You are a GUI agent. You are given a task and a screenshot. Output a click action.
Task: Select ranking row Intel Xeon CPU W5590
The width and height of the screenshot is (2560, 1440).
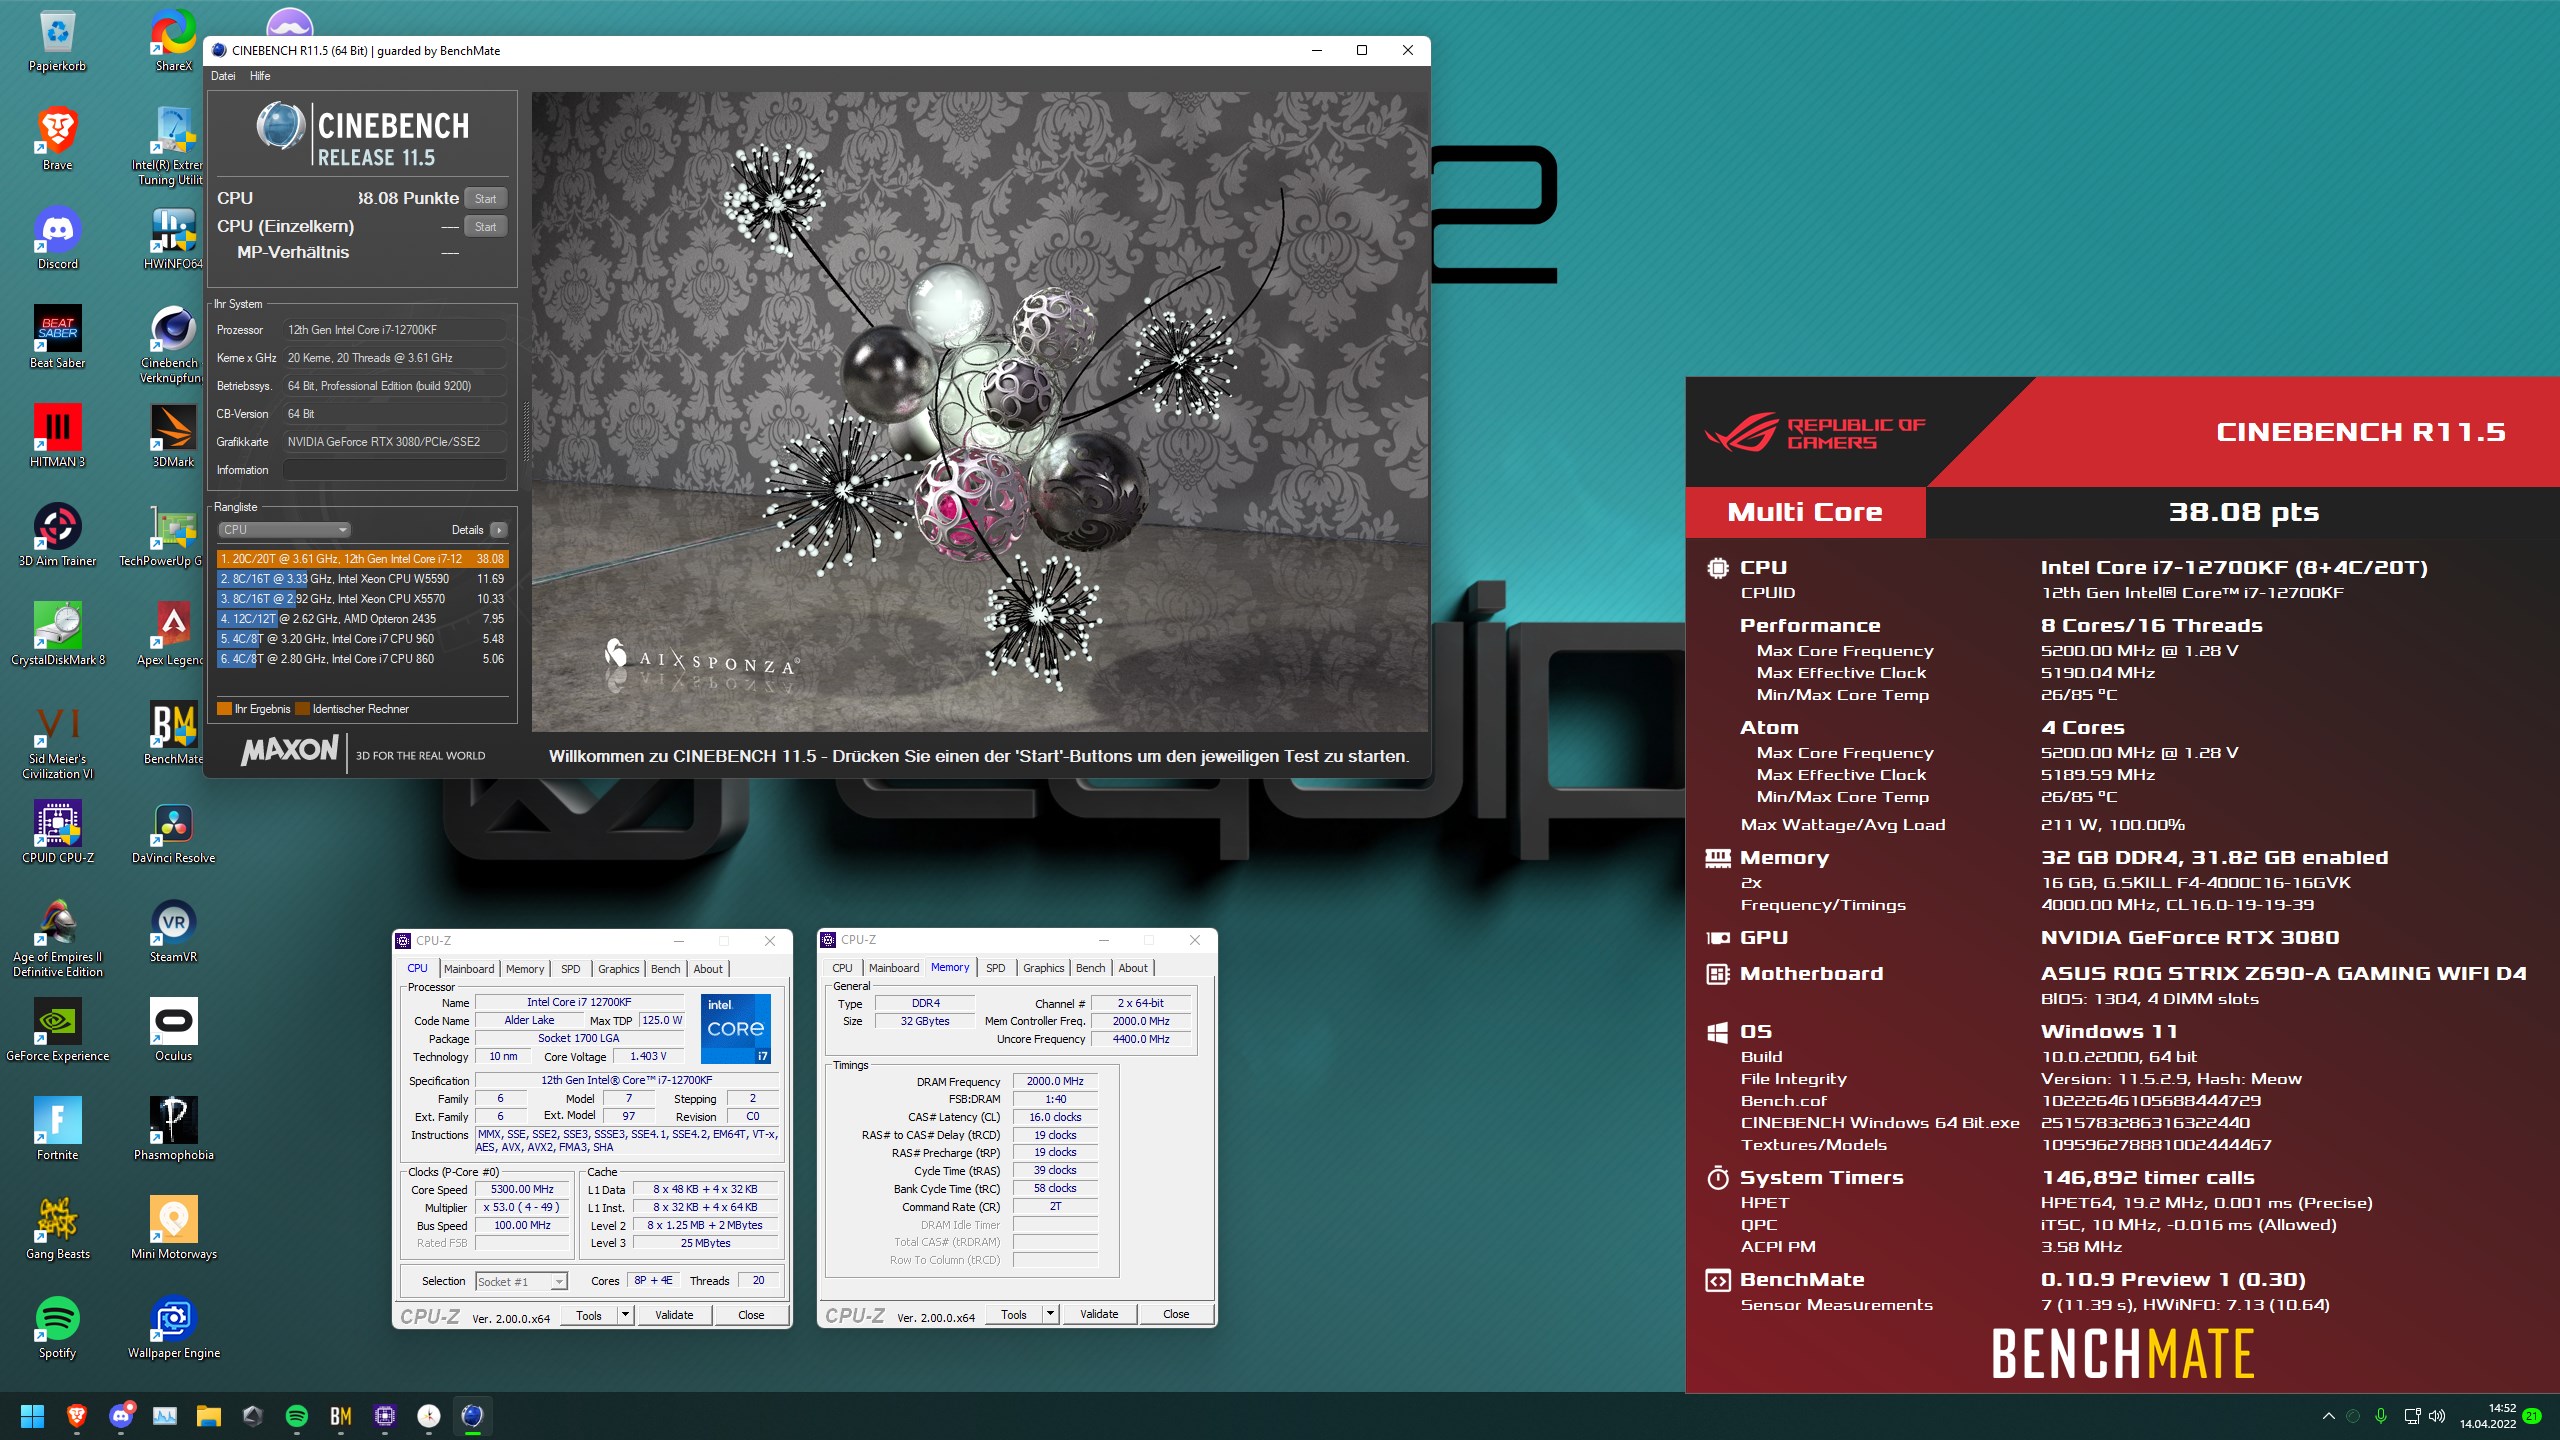click(x=362, y=579)
